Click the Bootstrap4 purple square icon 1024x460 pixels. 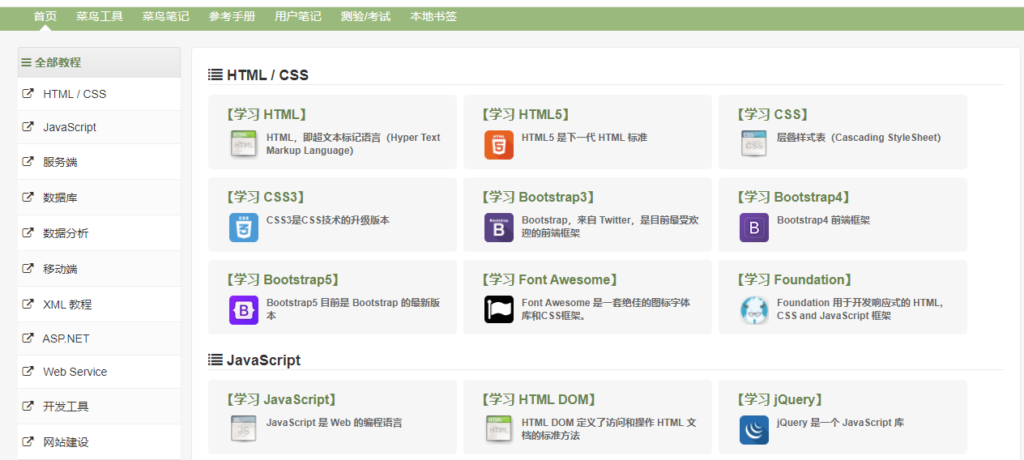[754, 227]
